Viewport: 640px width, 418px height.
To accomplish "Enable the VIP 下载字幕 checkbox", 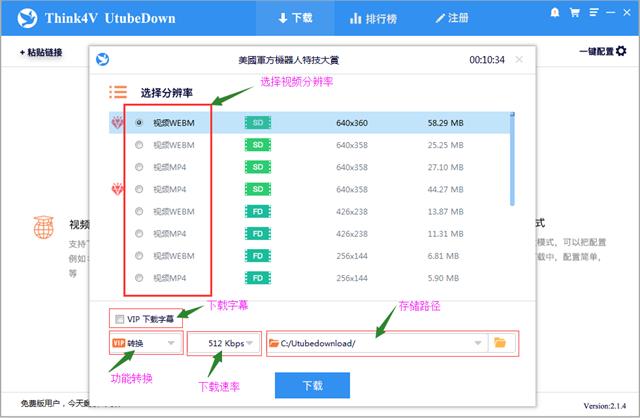I will 120,319.
